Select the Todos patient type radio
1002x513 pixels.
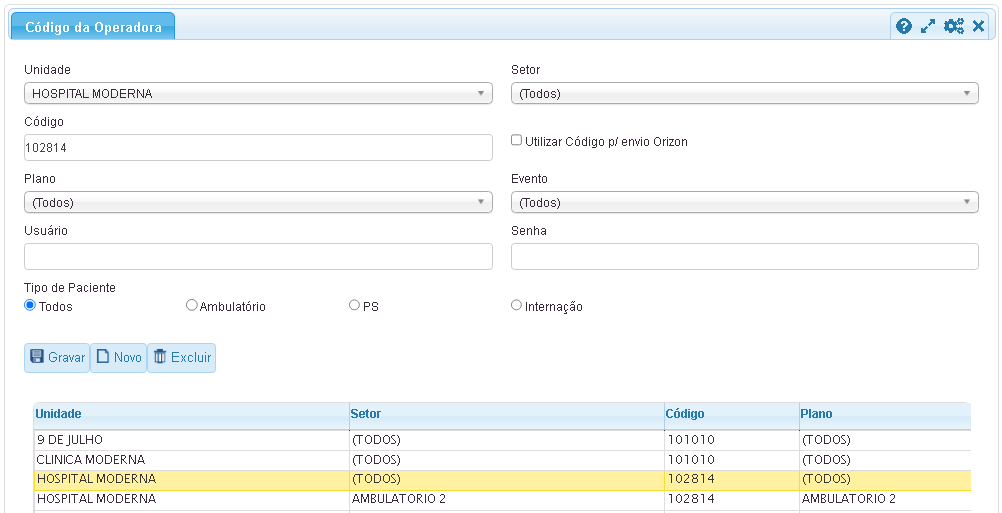[30, 306]
